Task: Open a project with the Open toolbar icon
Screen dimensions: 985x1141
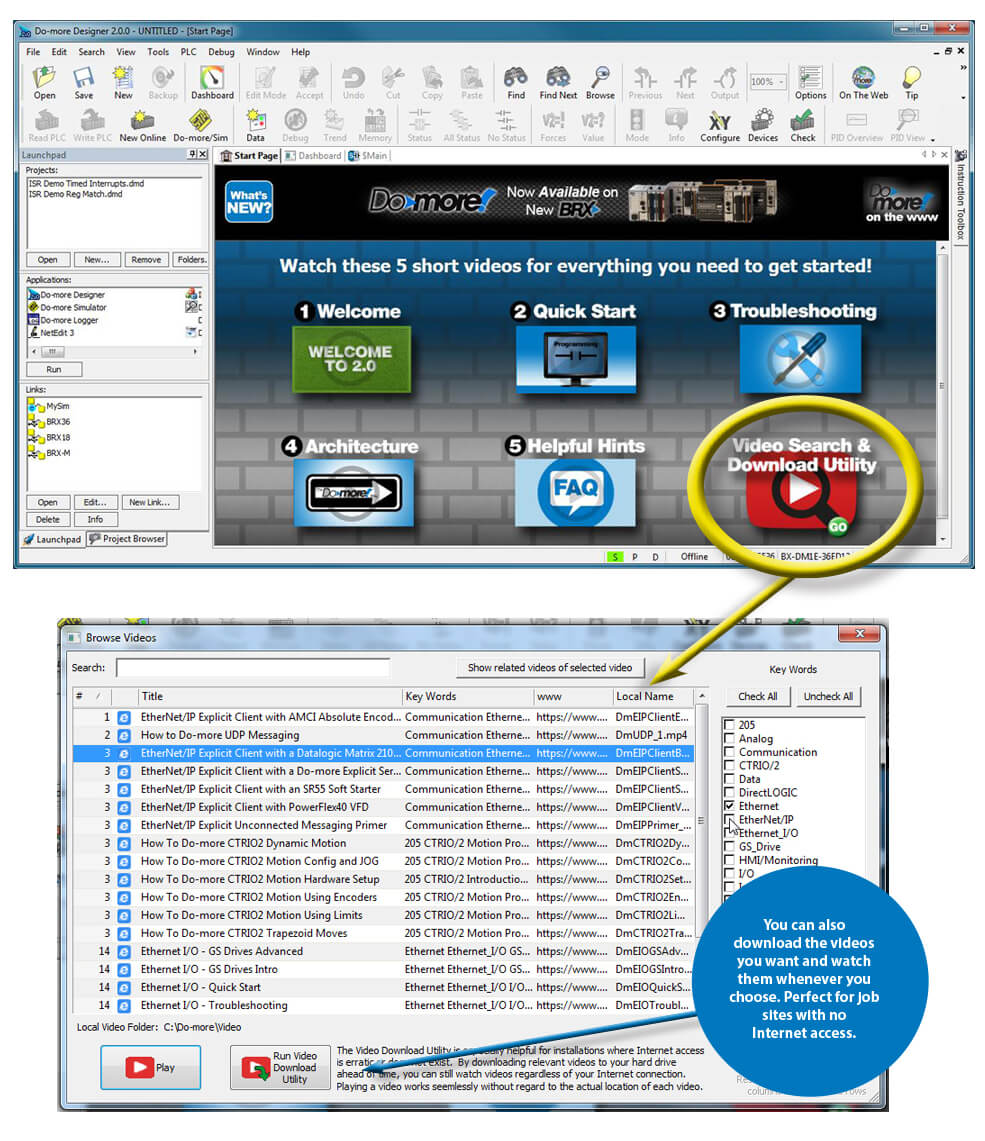Action: (x=44, y=82)
